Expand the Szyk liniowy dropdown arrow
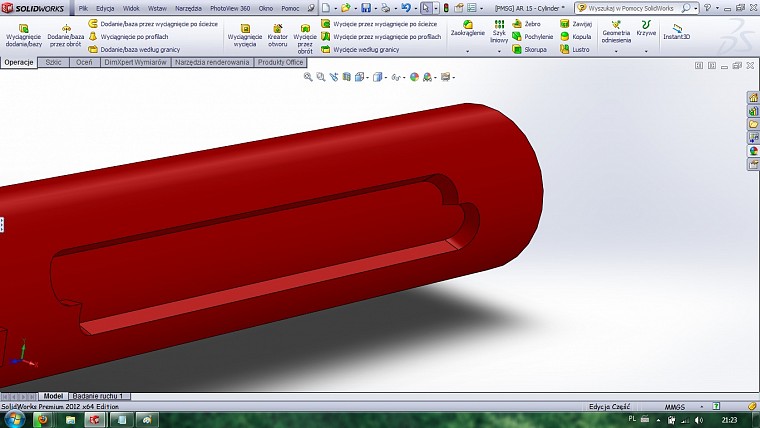The image size is (760, 428). pyautogui.click(x=499, y=51)
